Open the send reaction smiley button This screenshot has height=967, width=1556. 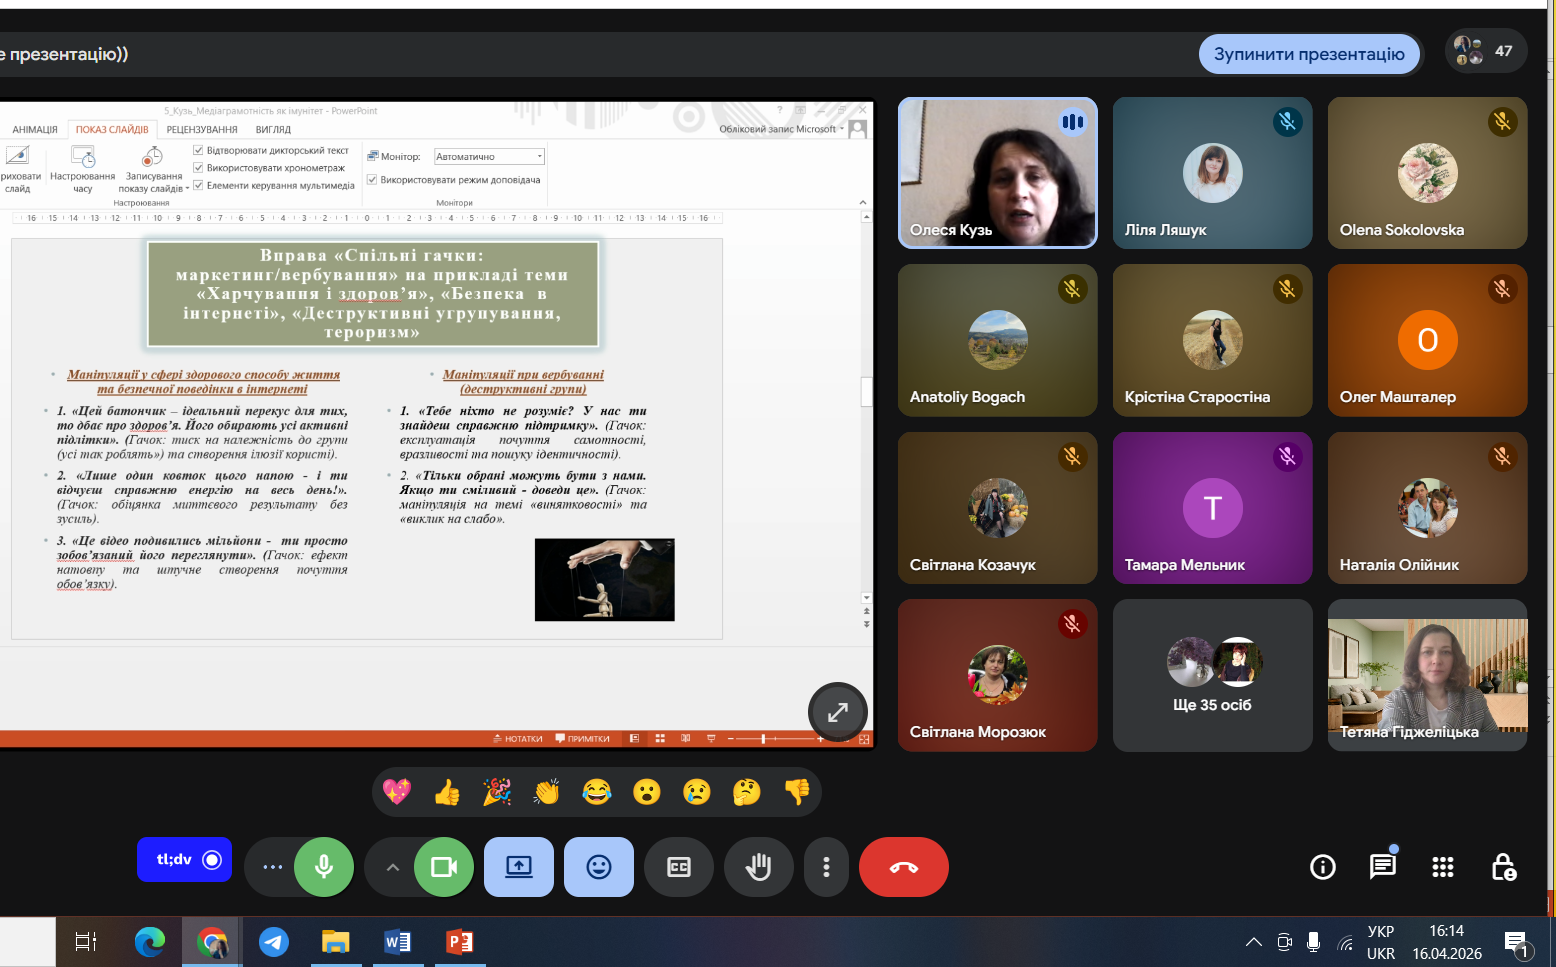coord(598,867)
